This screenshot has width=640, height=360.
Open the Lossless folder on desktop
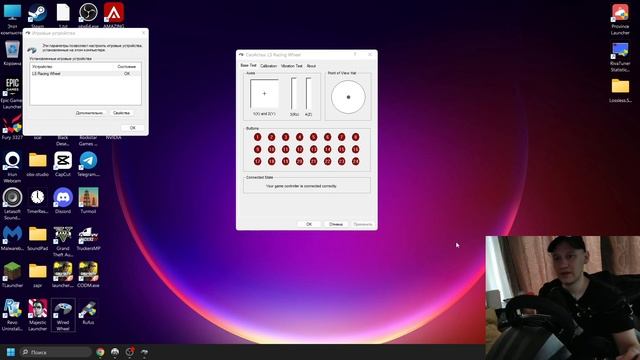[620, 91]
